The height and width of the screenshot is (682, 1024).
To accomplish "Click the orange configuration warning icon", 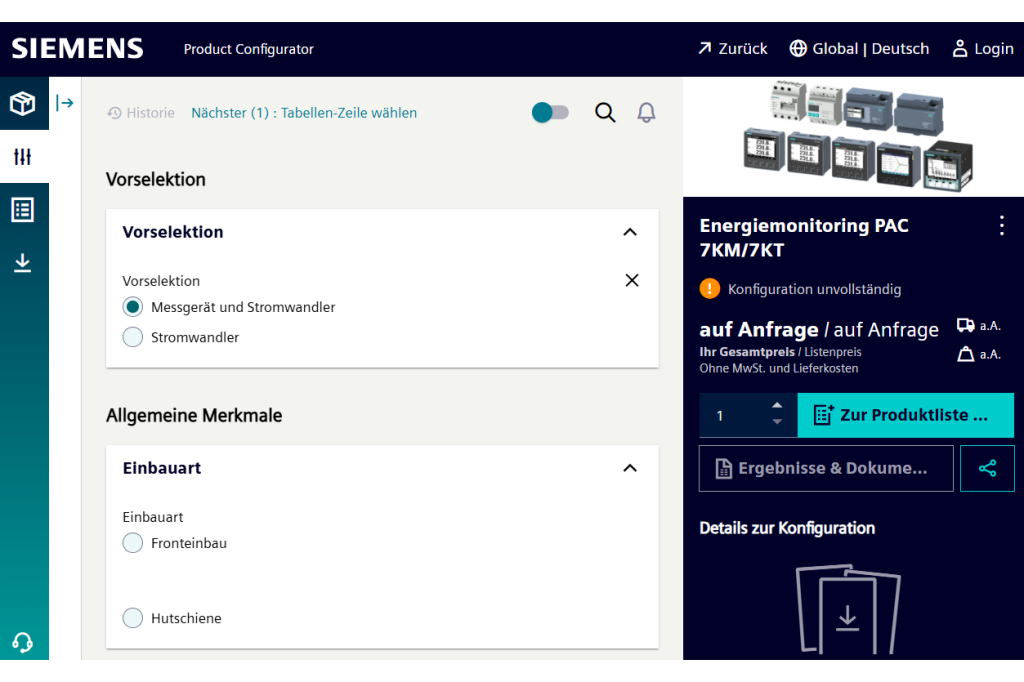I will (709, 289).
